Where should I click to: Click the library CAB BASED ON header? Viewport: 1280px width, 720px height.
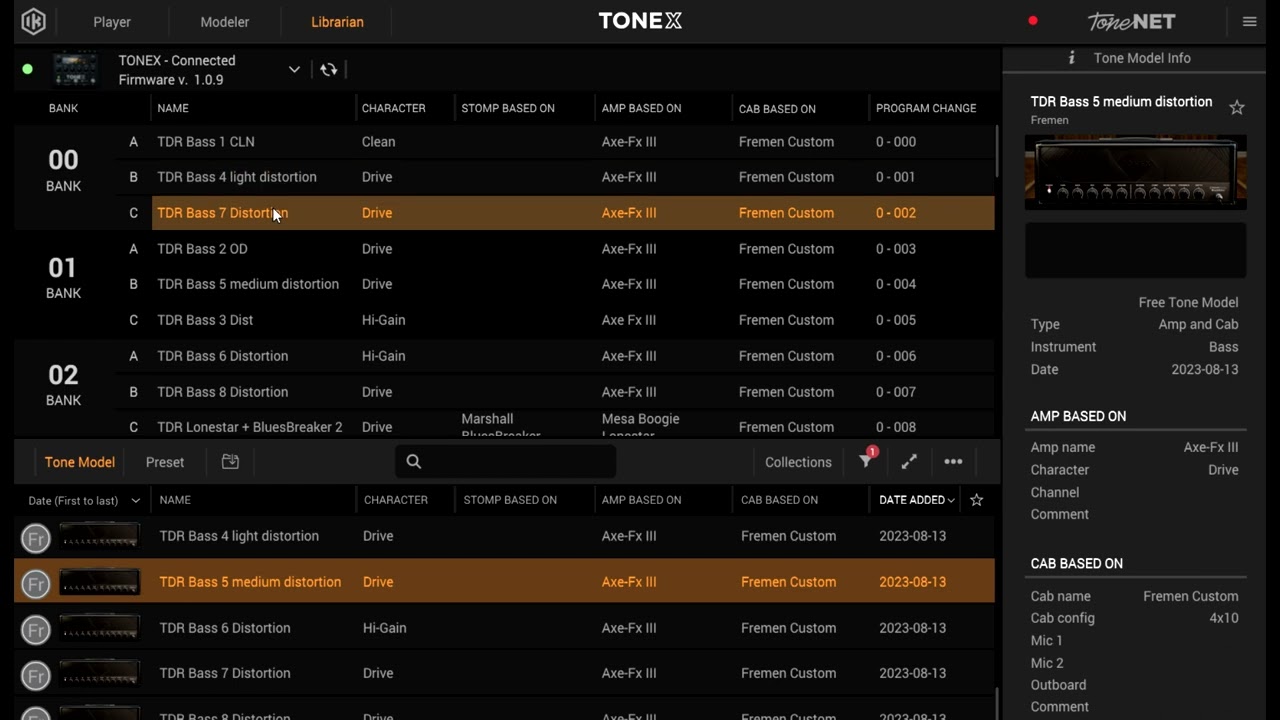click(779, 500)
